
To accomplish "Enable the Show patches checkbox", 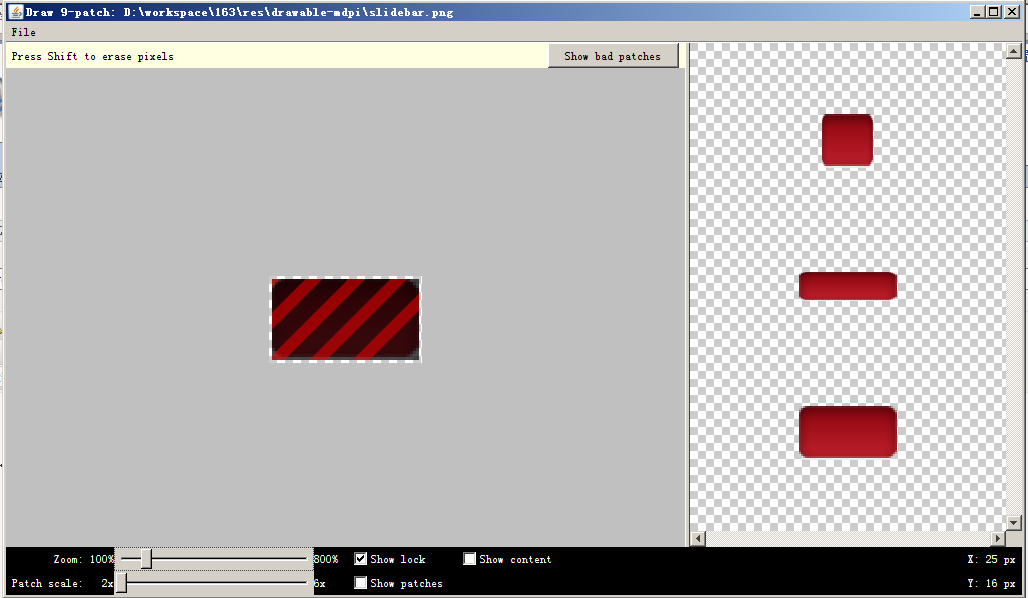I will [361, 582].
